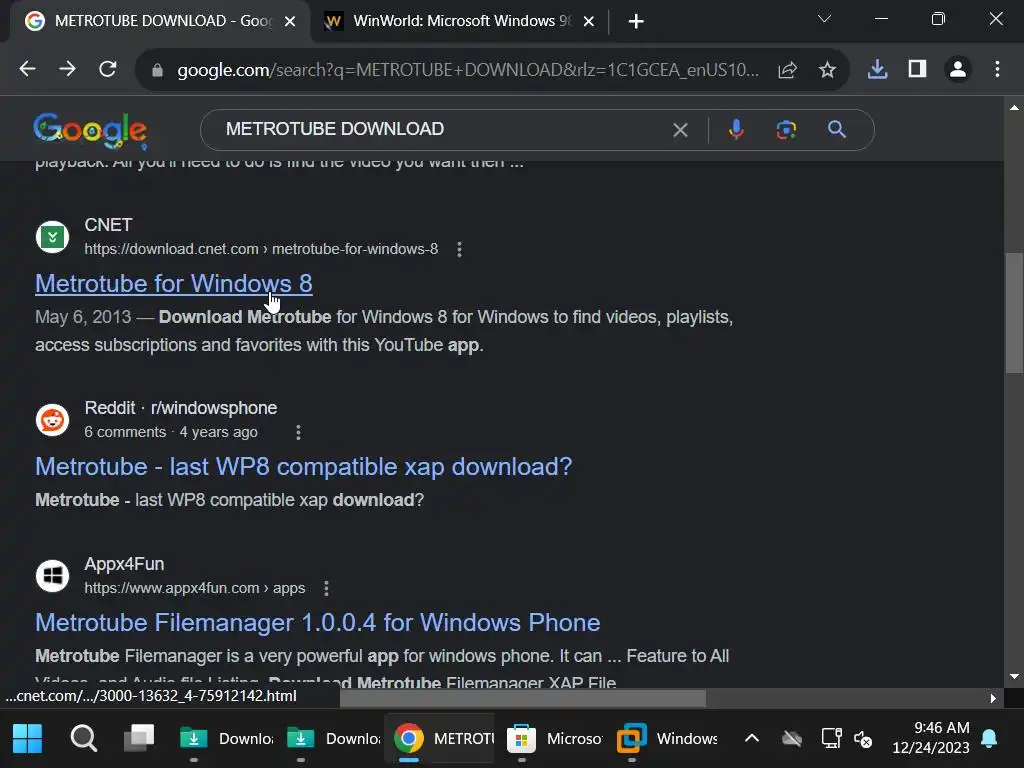Open more options for the Appx4Fun result

click(327, 588)
